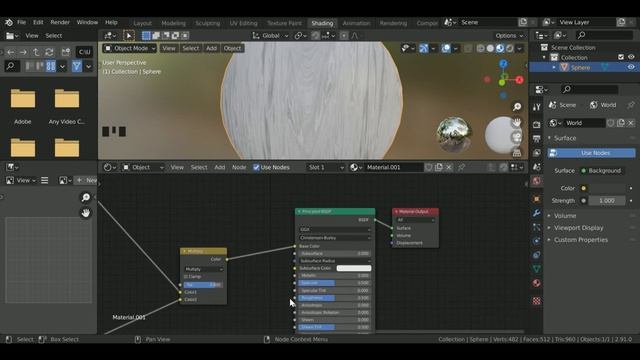Create new folder in file browser
Screen dimensions: 640x360
tap(66, 52)
